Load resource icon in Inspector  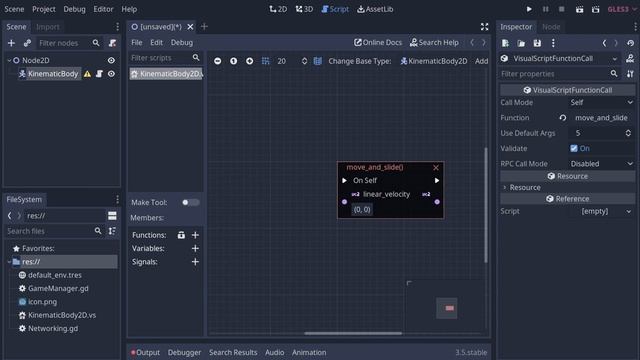(521, 43)
